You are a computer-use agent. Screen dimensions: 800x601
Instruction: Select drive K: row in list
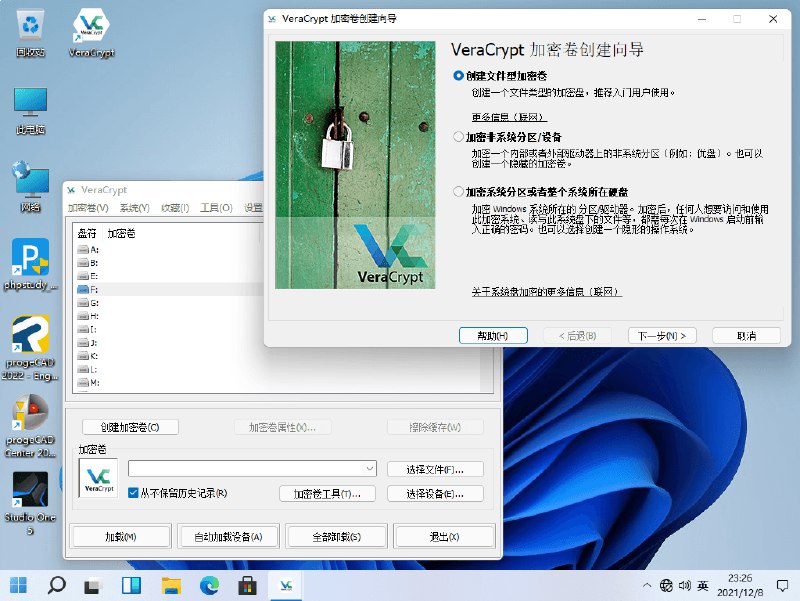(168, 356)
